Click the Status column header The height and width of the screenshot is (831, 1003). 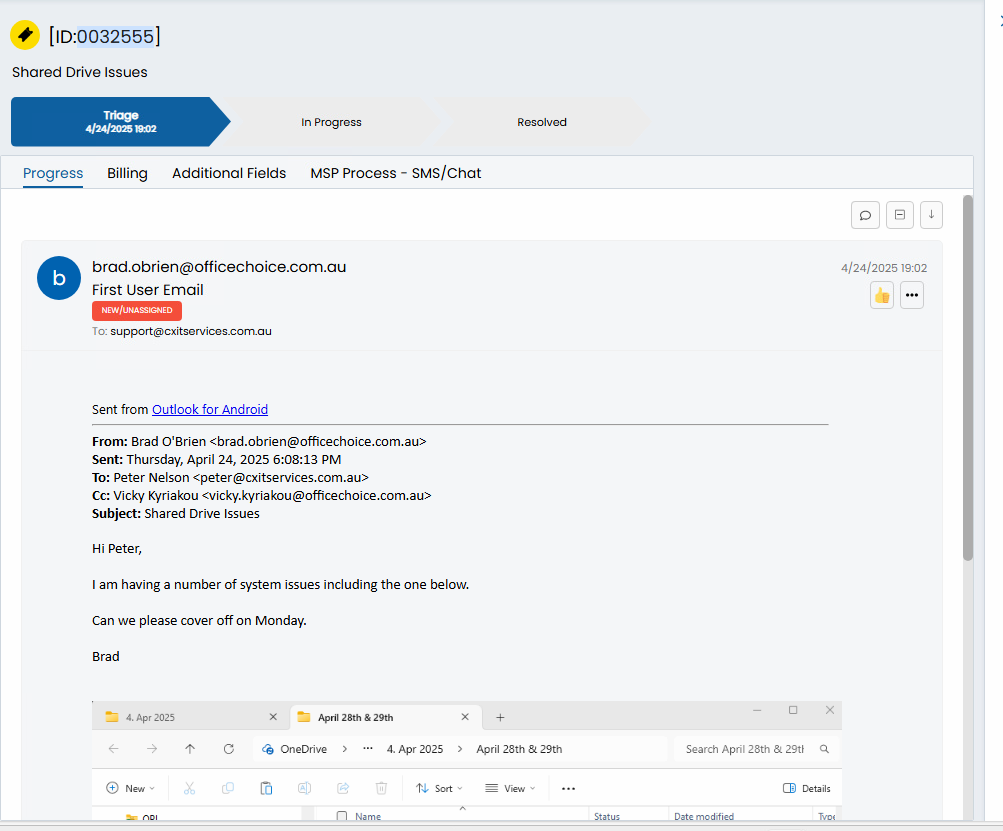point(606,816)
